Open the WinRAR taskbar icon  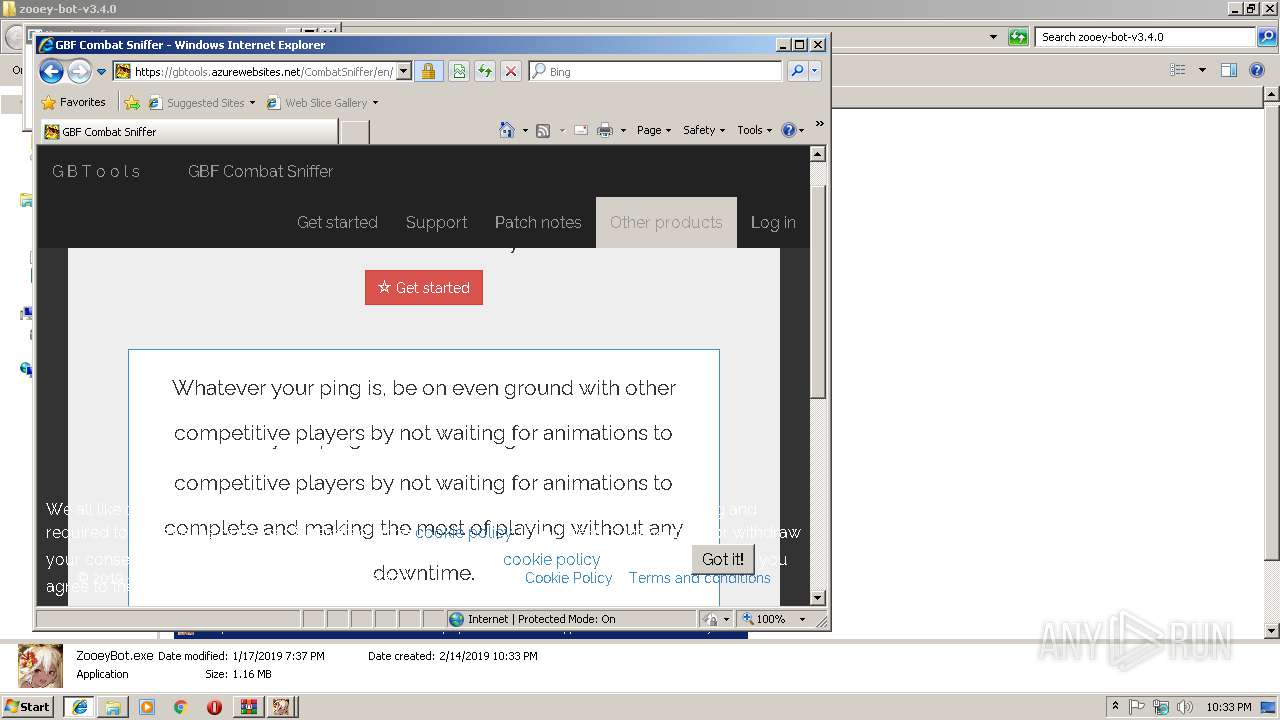tap(248, 707)
